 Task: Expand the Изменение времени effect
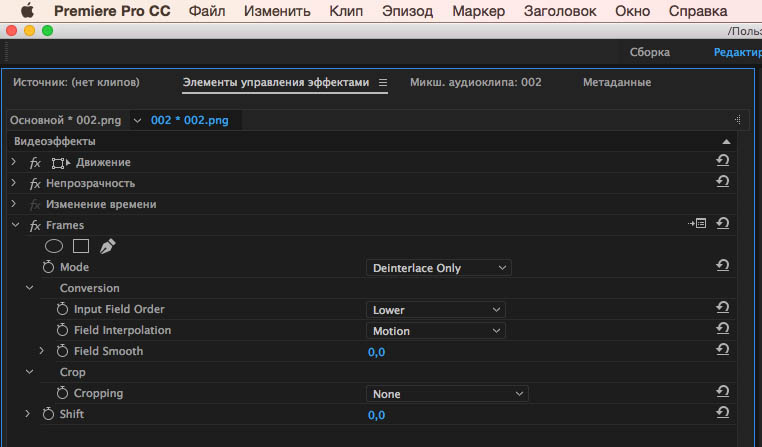(14, 204)
